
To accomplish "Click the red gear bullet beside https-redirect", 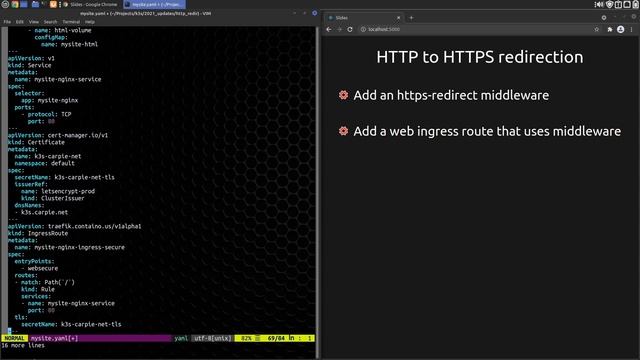I will click(x=343, y=95).
